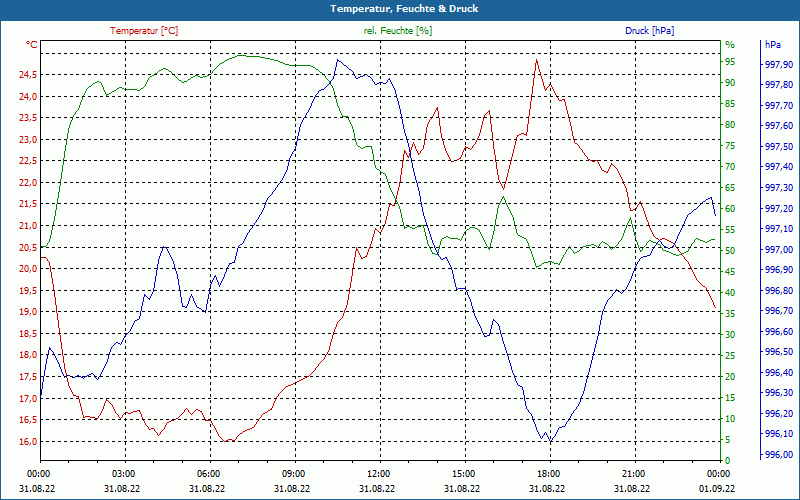Click the red '°C' axis unit label
Image resolution: width=800 pixels, height=500 pixels.
(32, 45)
